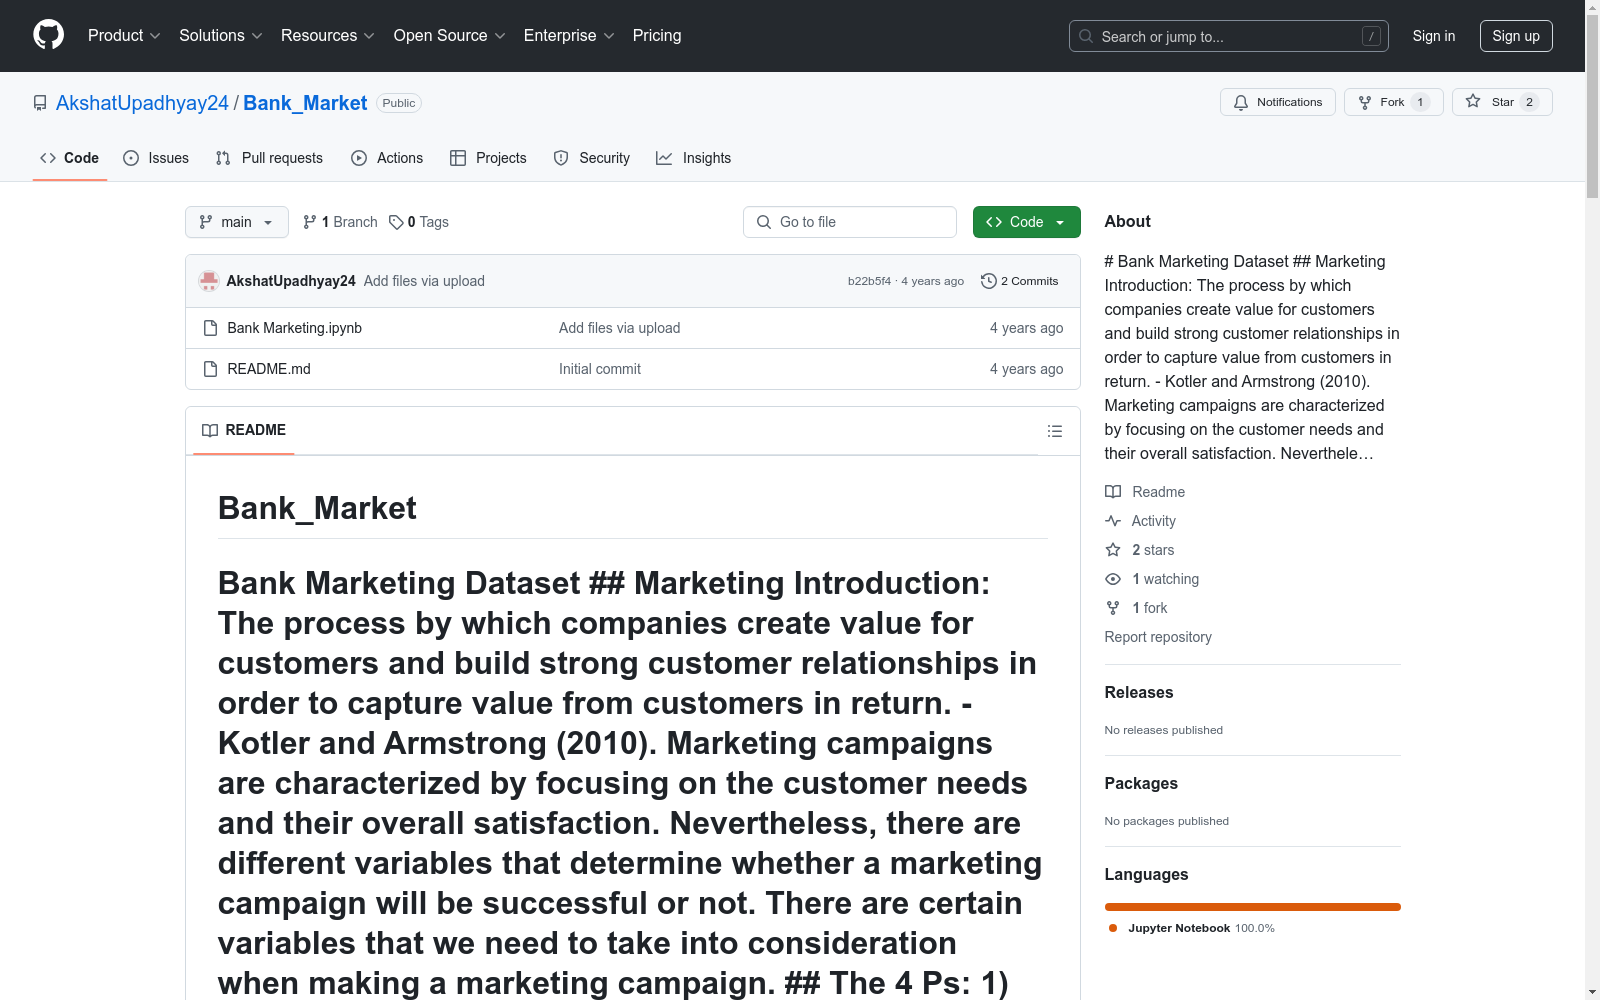Click the Sign in link
This screenshot has width=1600, height=1000.
(x=1434, y=36)
